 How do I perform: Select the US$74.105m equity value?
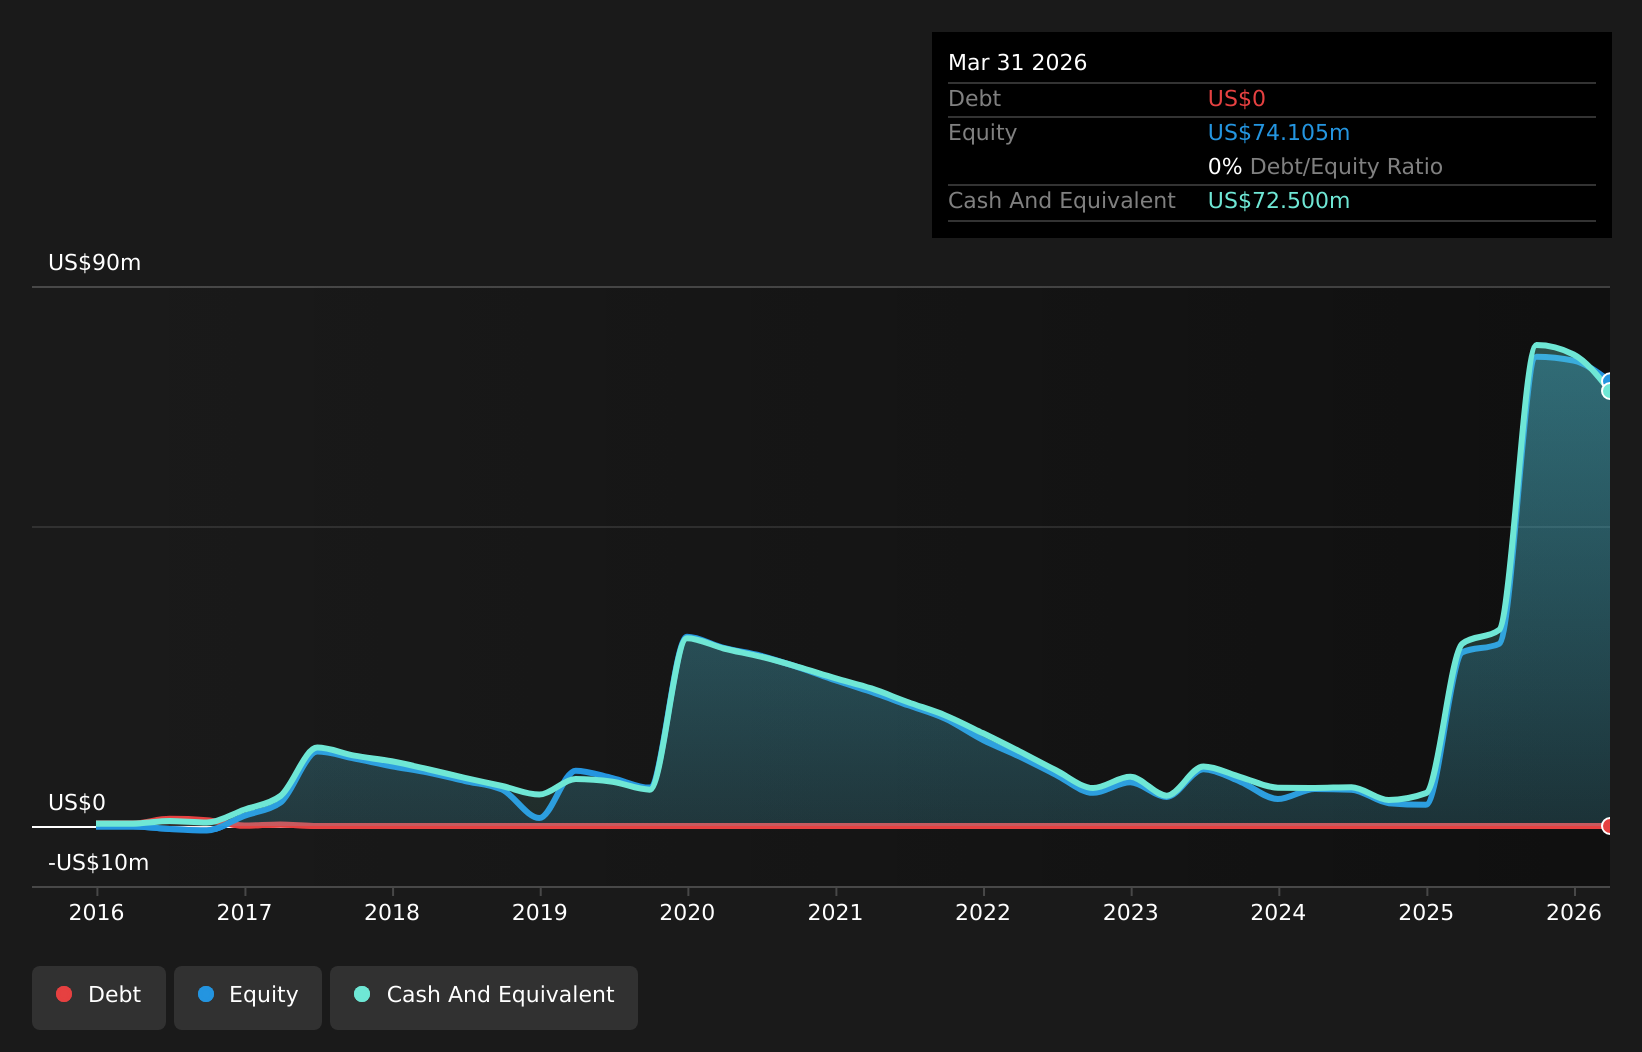click(x=1278, y=133)
